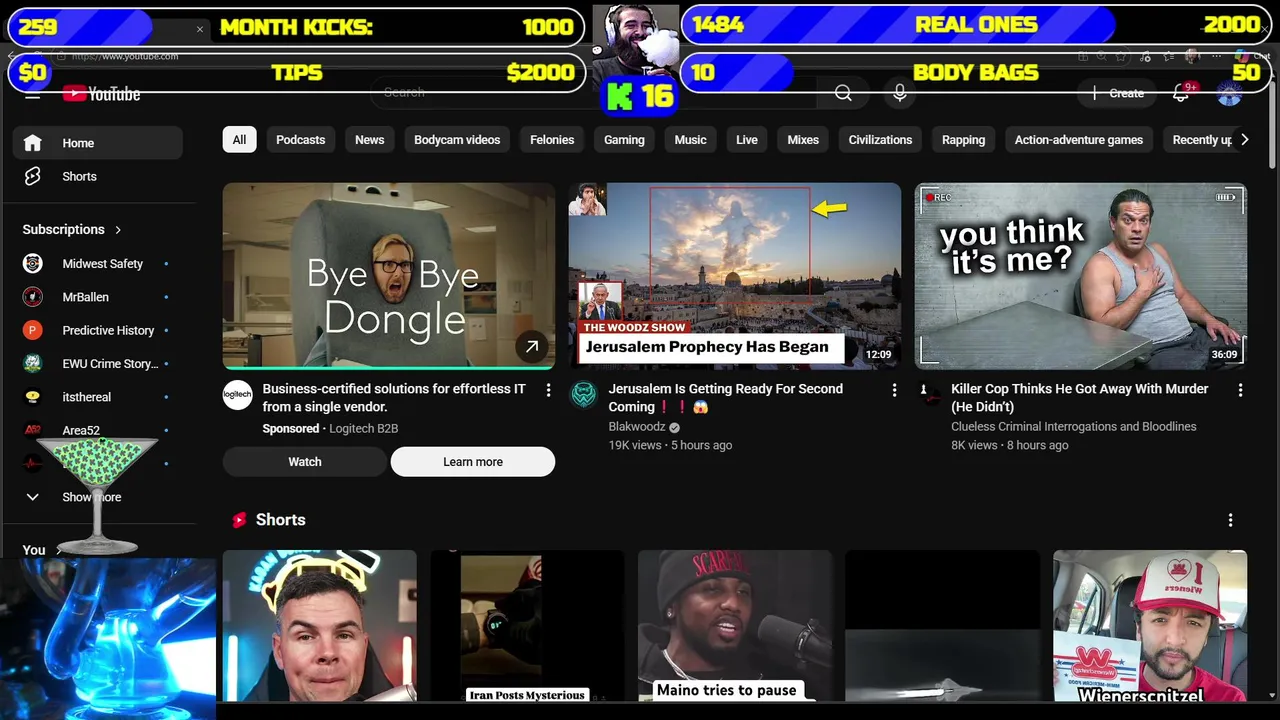Viewport: 1280px width, 720px height.
Task: Open the account avatar menu
Action: (x=1229, y=93)
